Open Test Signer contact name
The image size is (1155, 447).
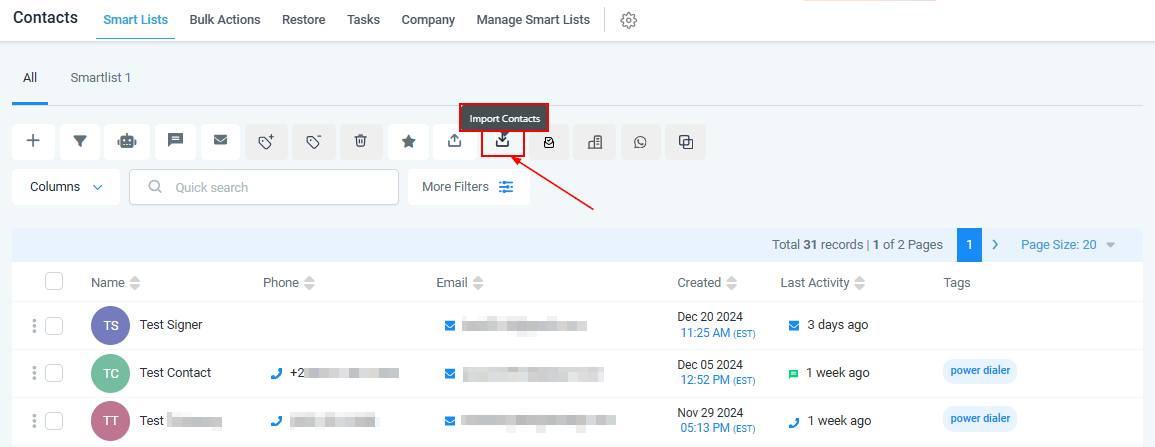click(x=171, y=325)
